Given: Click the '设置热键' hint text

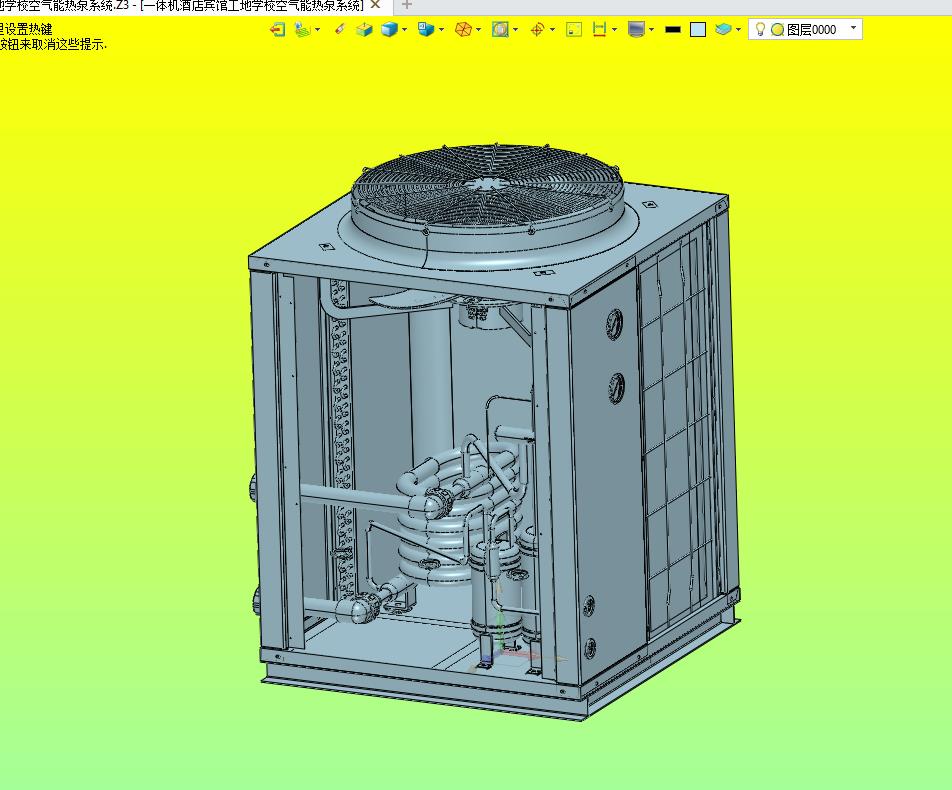Looking at the screenshot, I should coord(29,29).
